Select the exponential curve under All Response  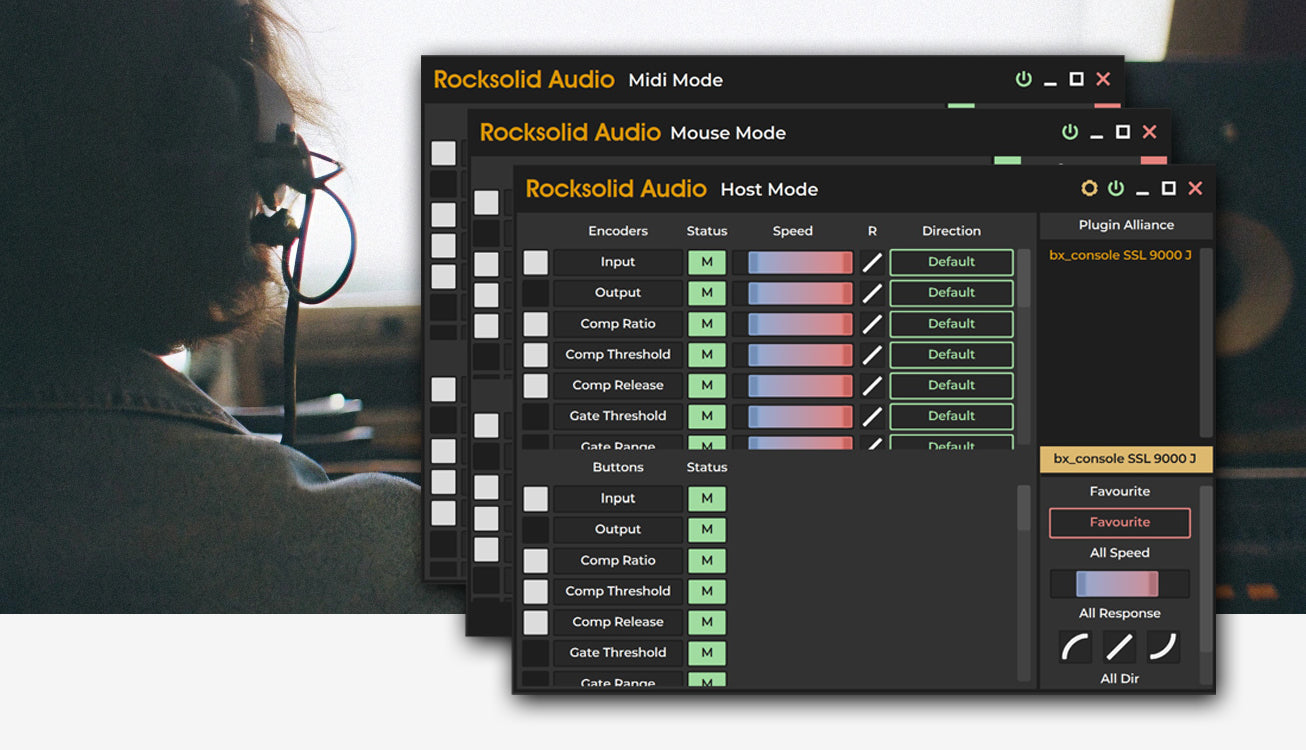click(1163, 647)
